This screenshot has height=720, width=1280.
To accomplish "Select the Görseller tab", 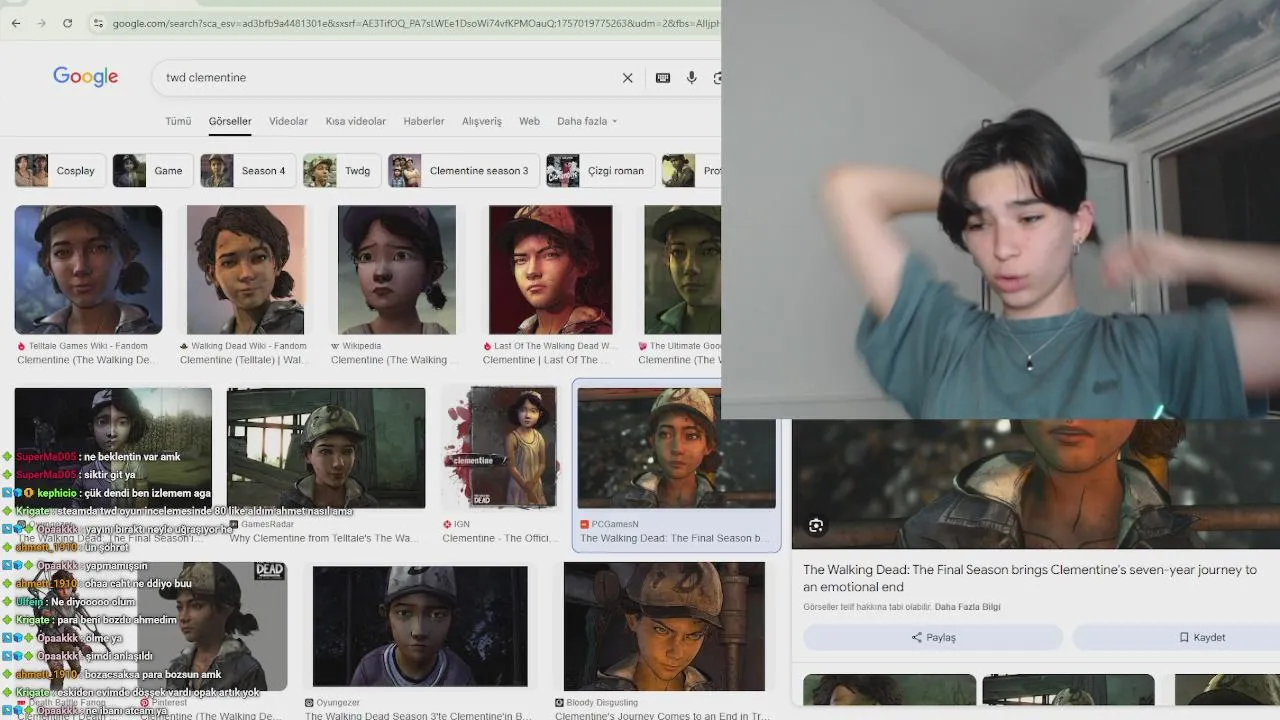I will click(x=230, y=121).
